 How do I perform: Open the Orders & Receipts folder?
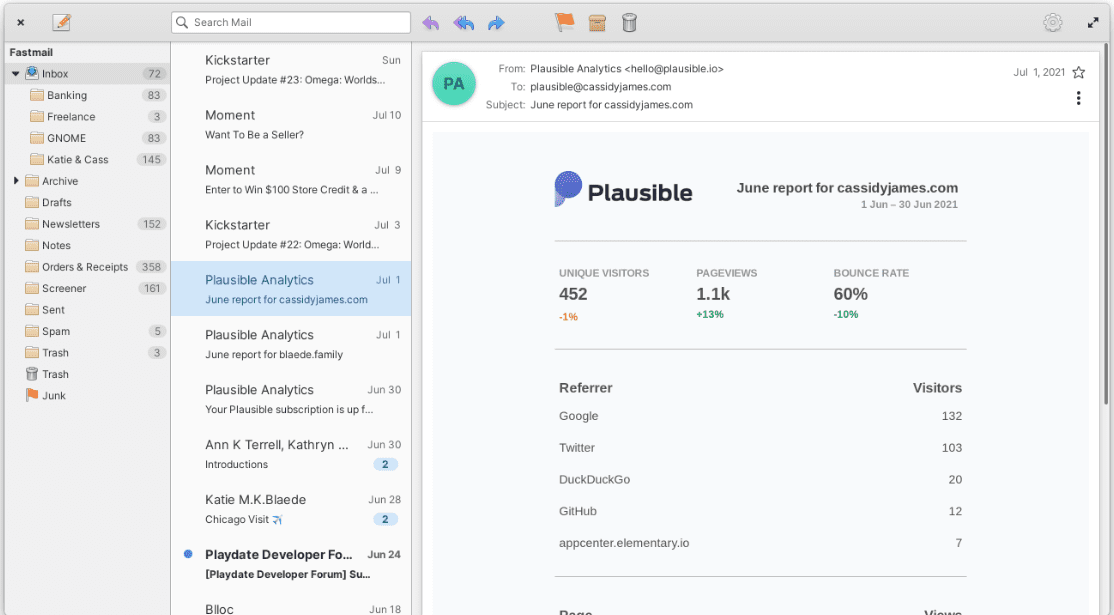[x=87, y=267]
